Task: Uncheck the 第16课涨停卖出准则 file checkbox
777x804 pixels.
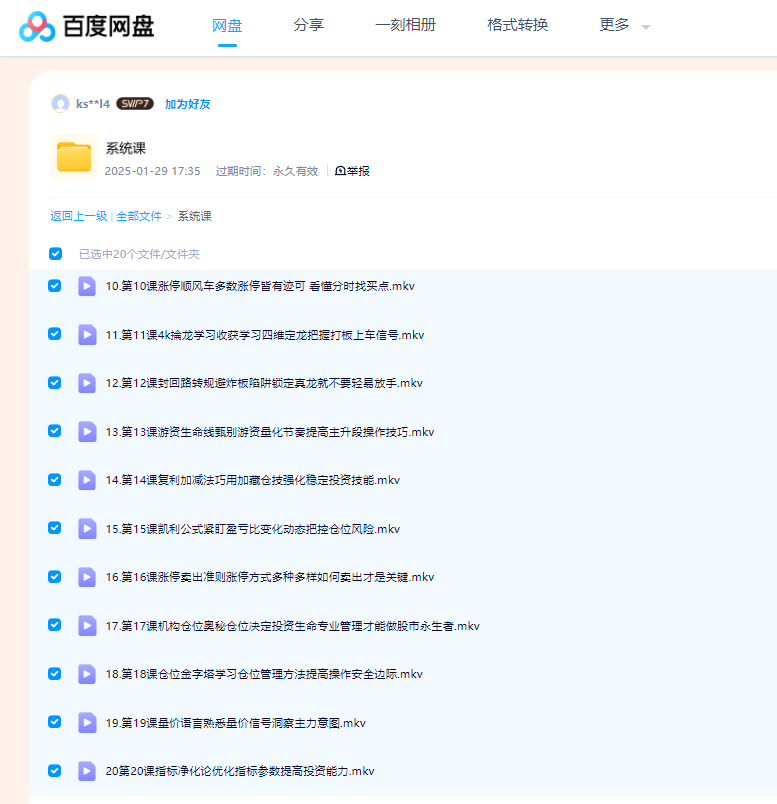Action: coord(54,576)
